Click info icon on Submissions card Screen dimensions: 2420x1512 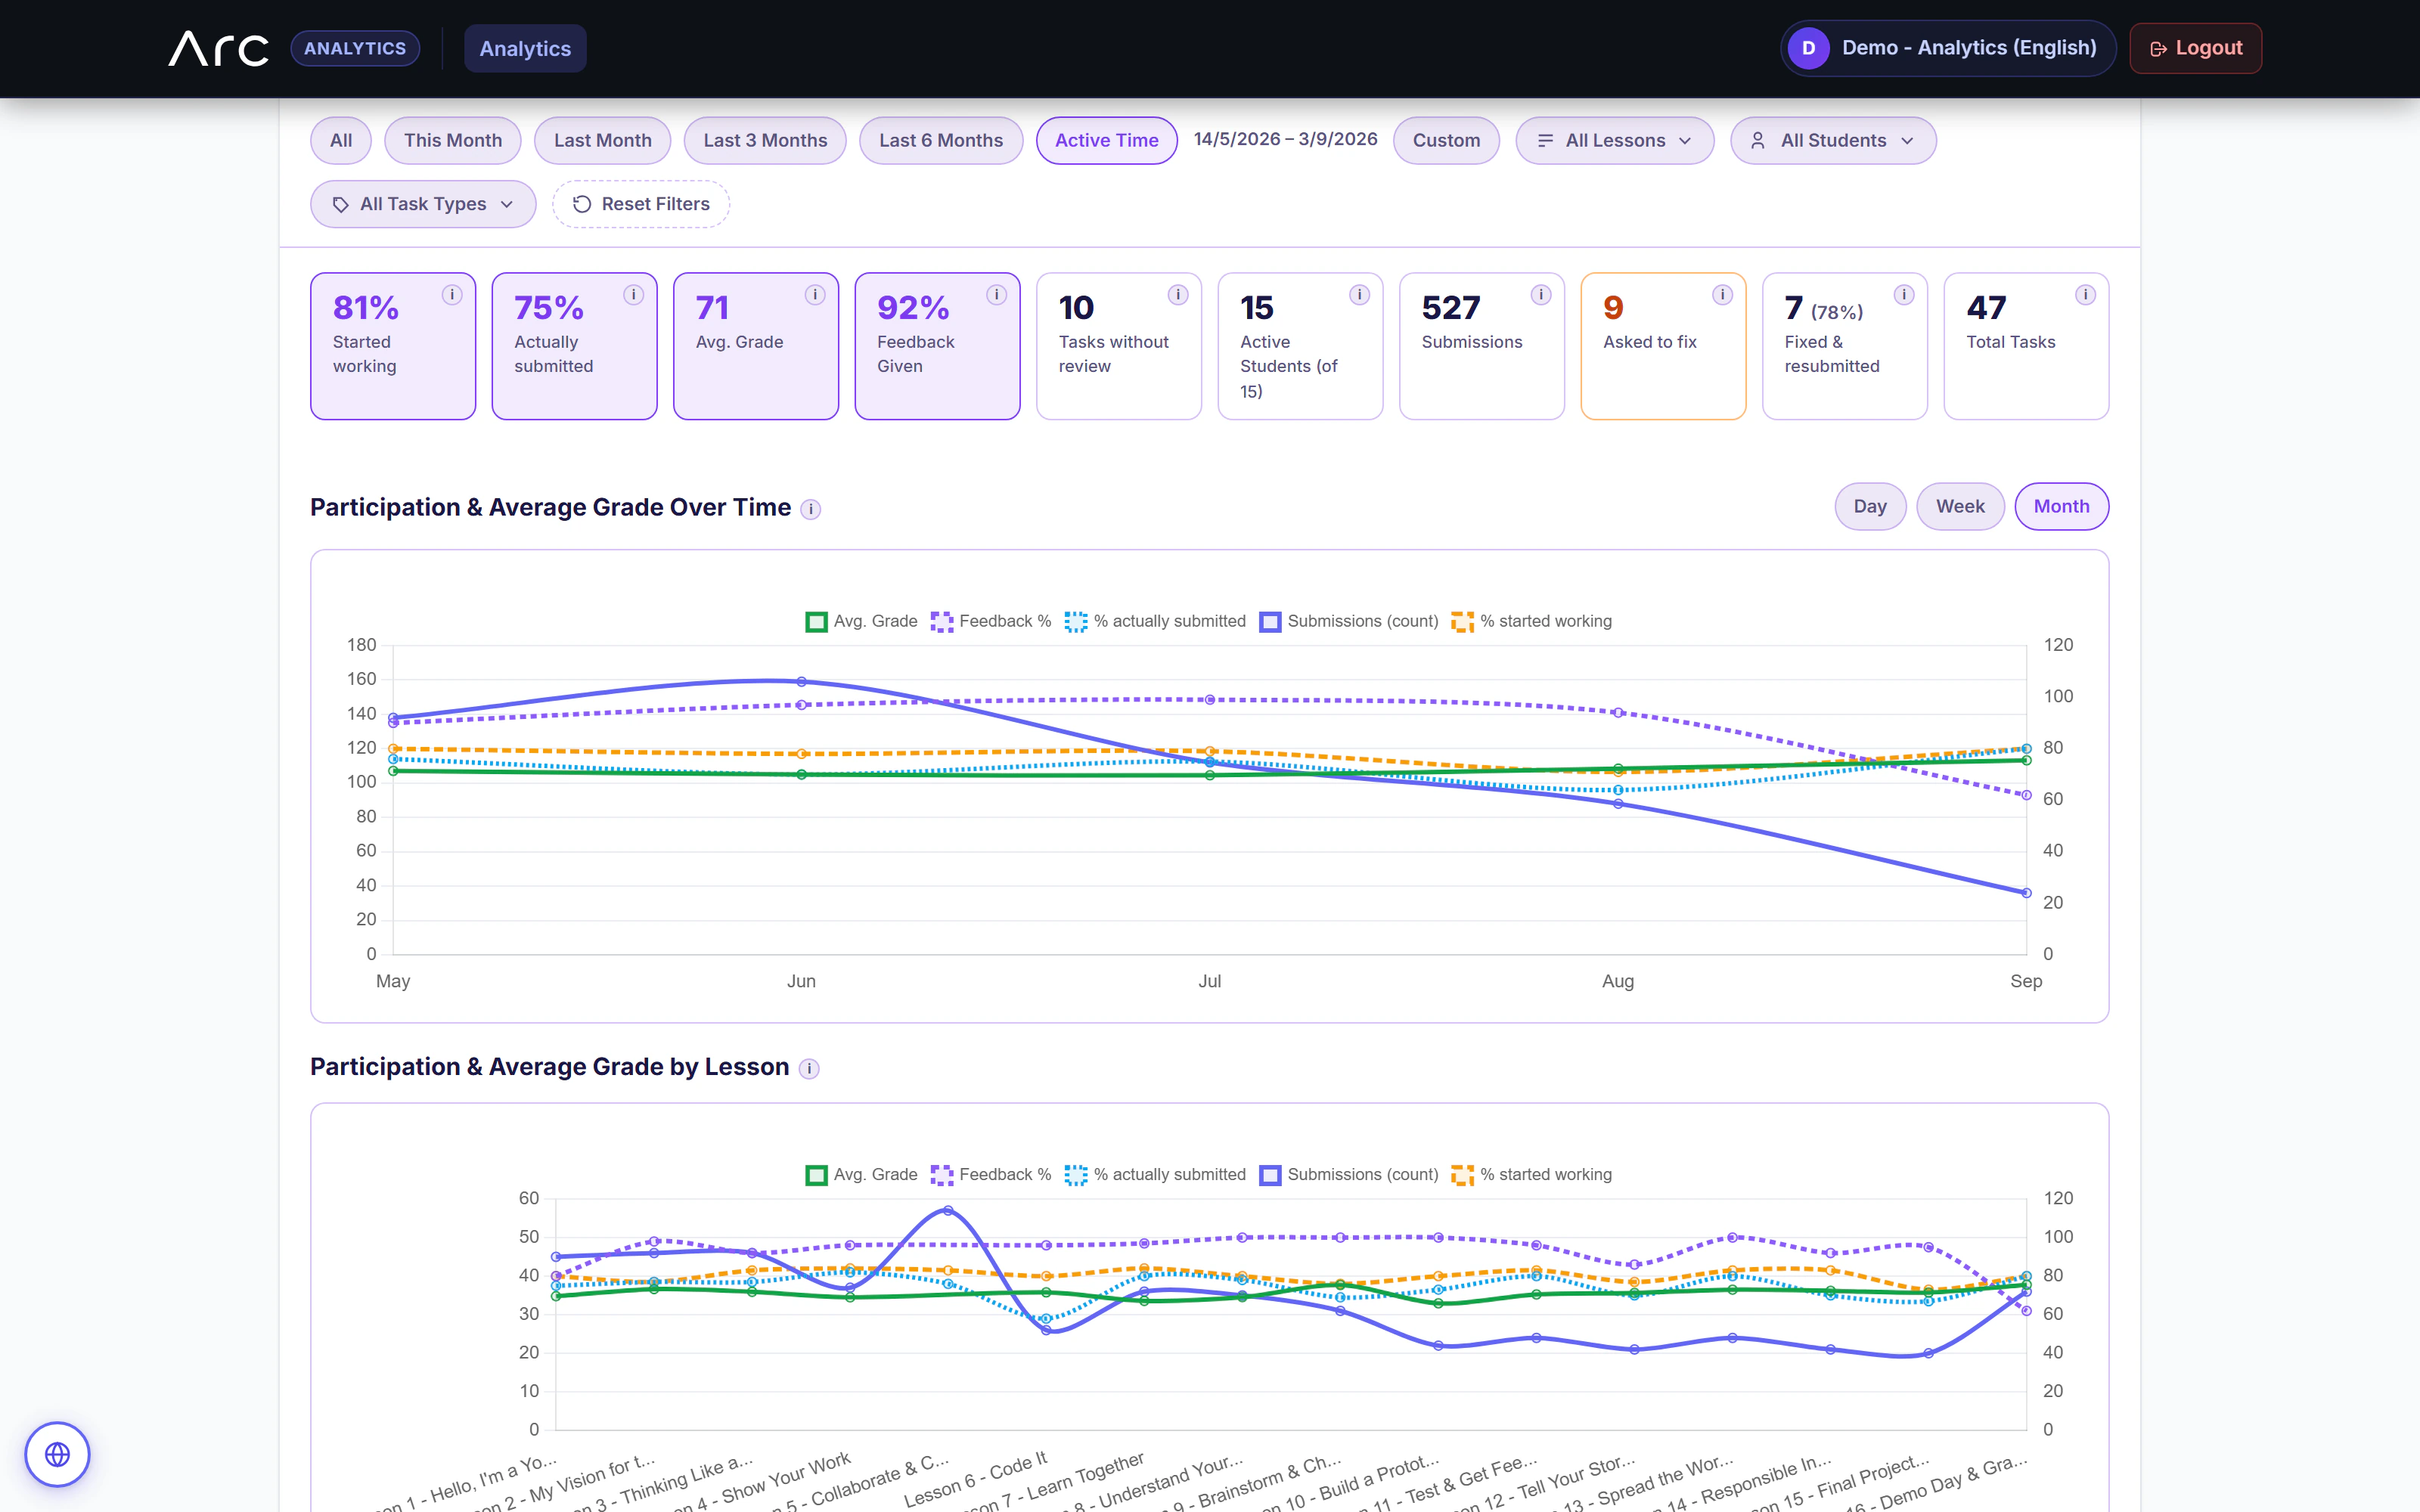(x=1541, y=295)
